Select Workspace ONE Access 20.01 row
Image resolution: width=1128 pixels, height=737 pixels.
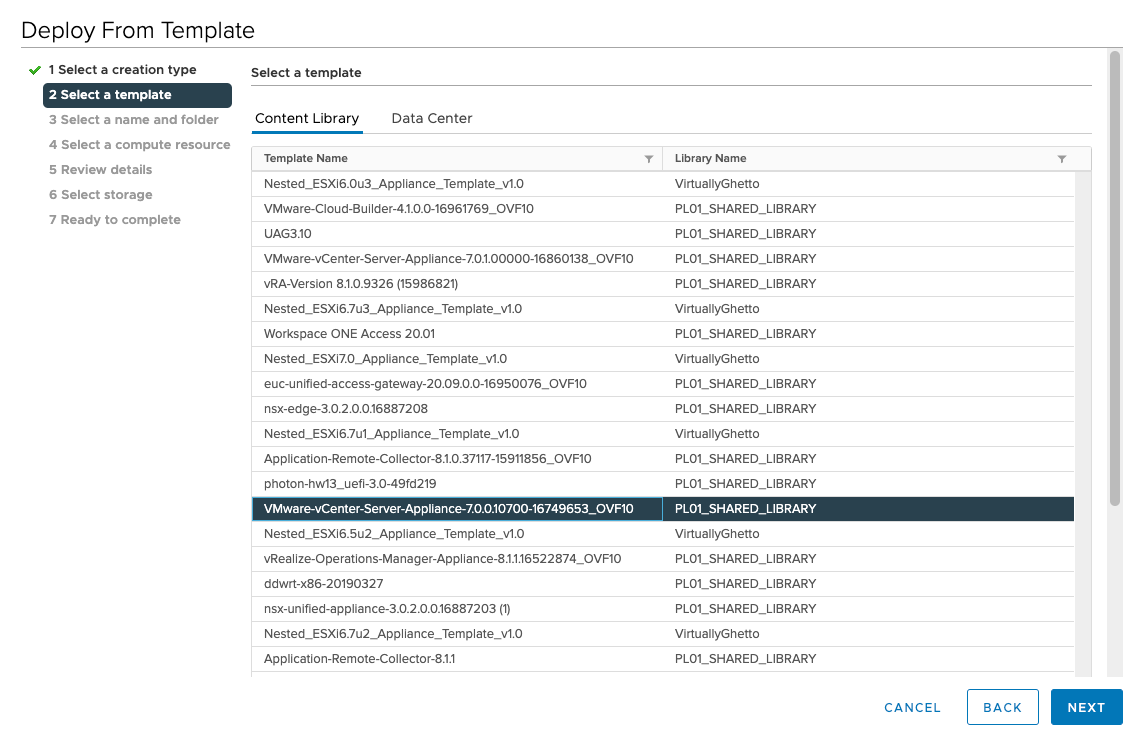tap(349, 334)
